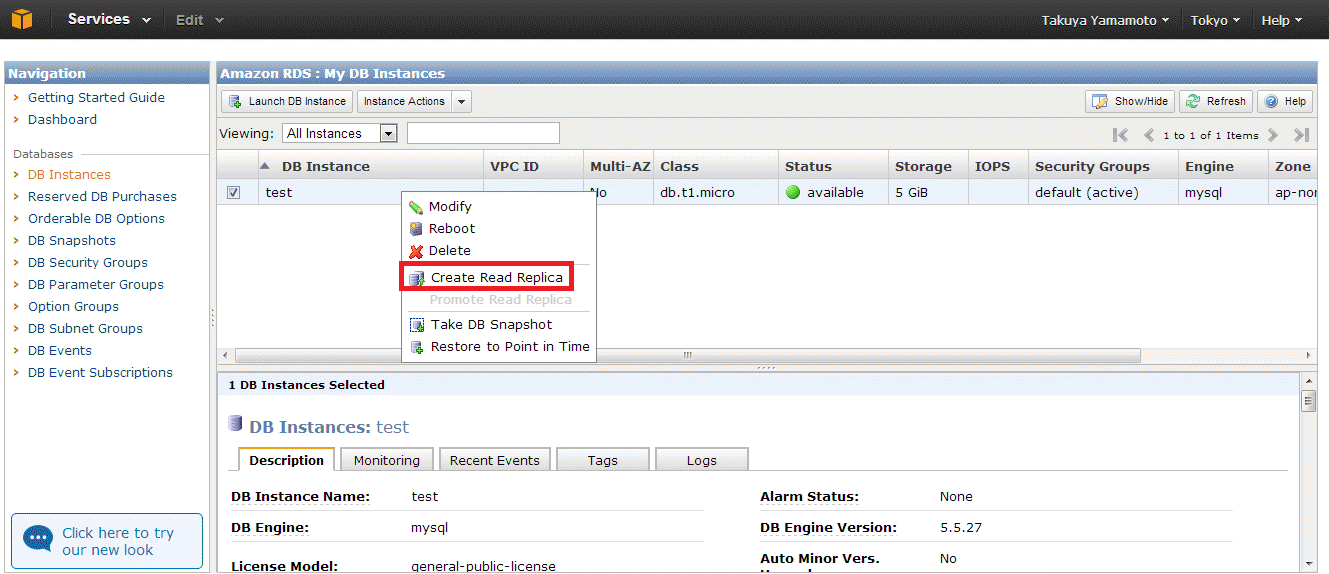Click Launch DB Instance button
Screen dimensions: 1329x574
pyautogui.click(x=287, y=101)
